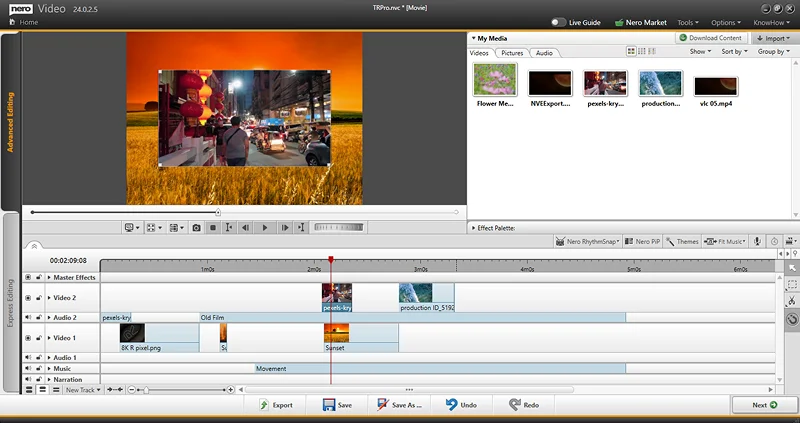
Task: Click the microphone narration record icon
Action: click(x=757, y=241)
